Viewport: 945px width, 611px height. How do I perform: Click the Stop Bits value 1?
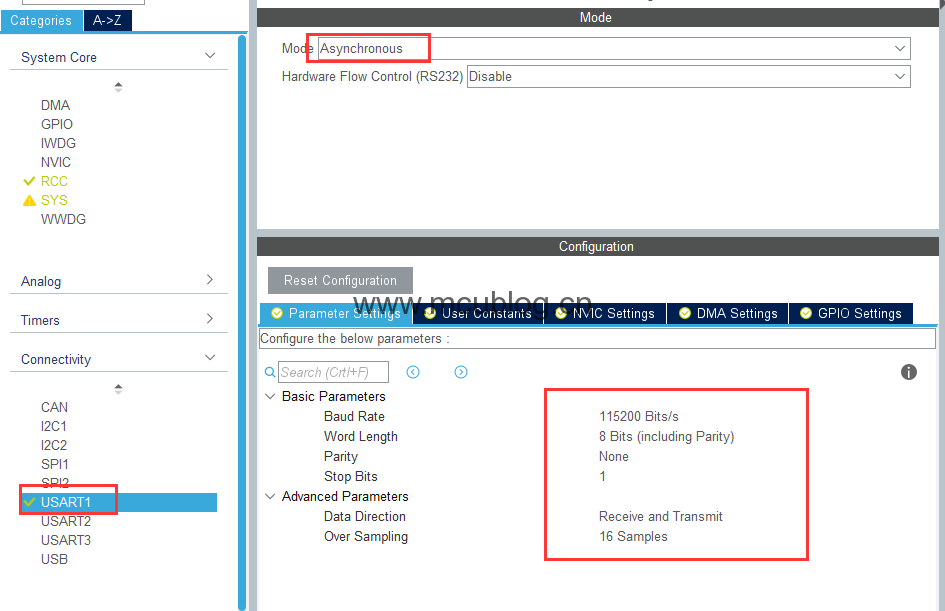(x=602, y=476)
